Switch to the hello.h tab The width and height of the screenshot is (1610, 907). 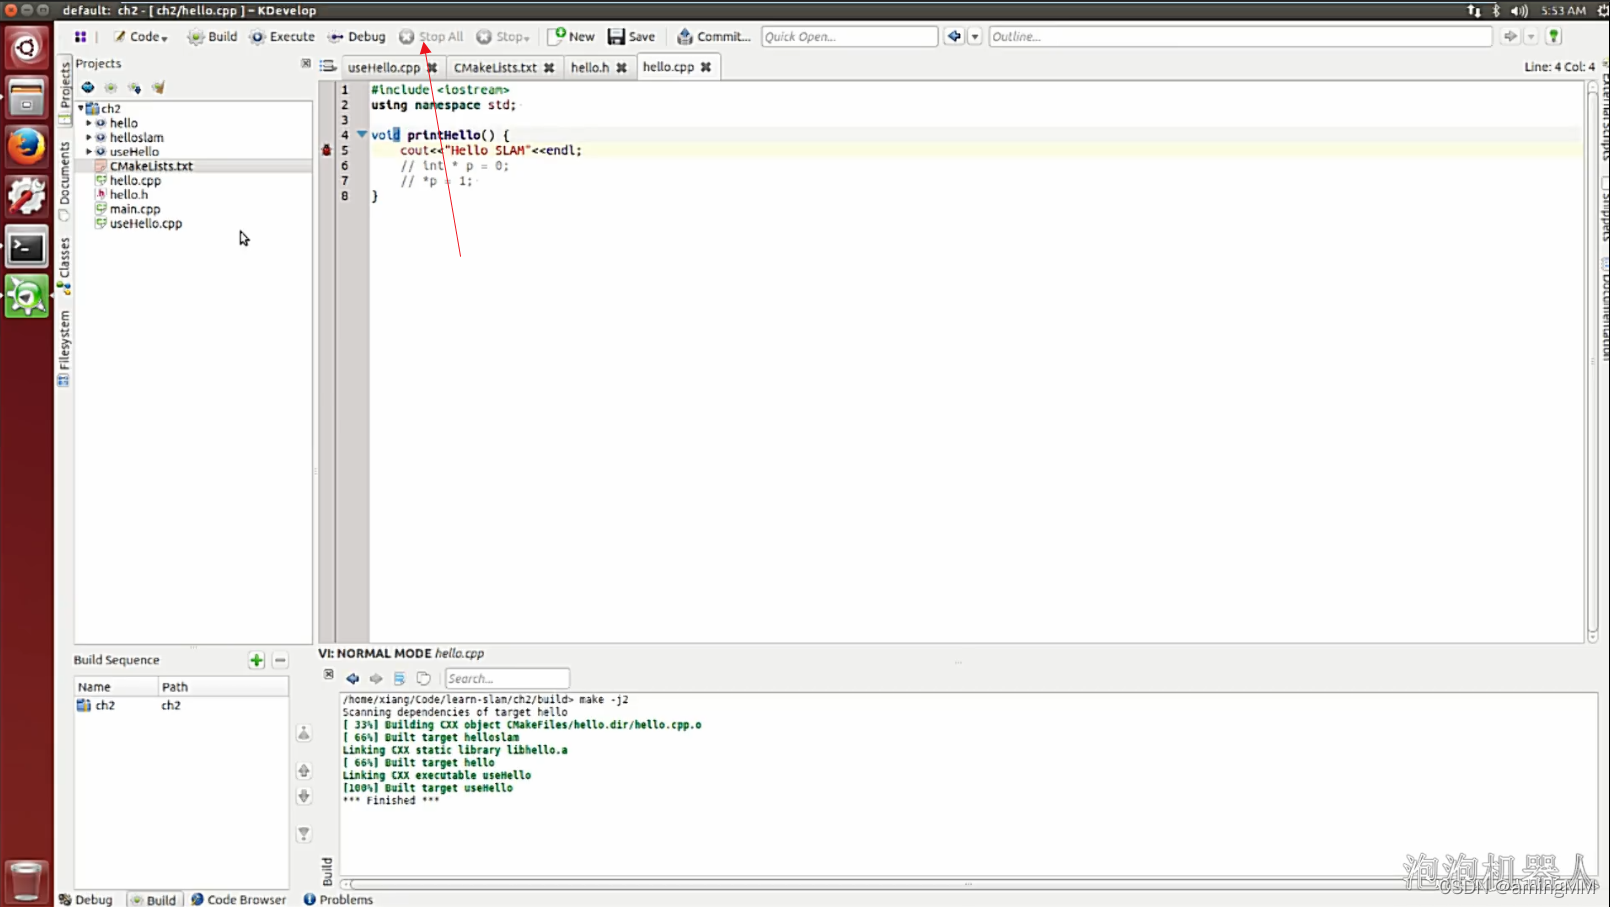pos(589,67)
